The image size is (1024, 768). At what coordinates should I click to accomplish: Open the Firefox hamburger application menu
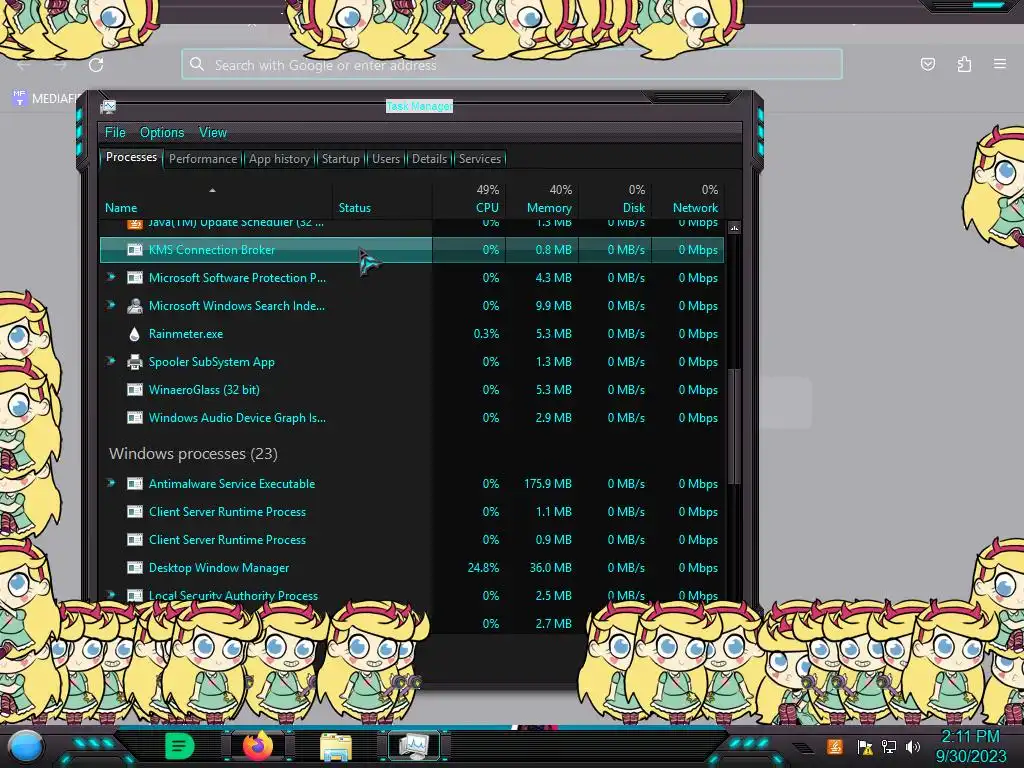[x=1000, y=64]
